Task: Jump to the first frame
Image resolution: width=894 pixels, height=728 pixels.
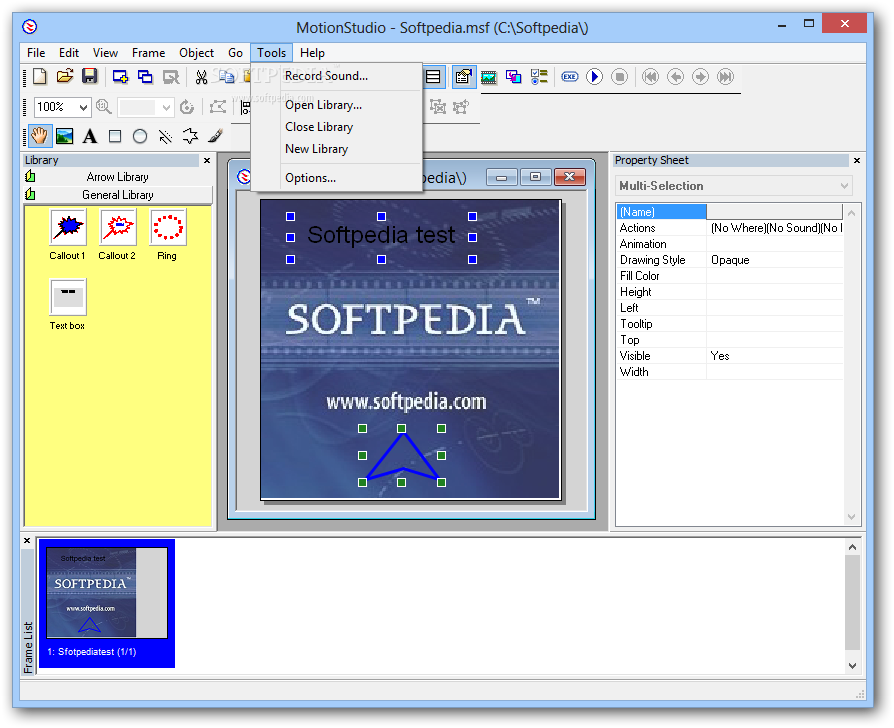Action: point(650,76)
